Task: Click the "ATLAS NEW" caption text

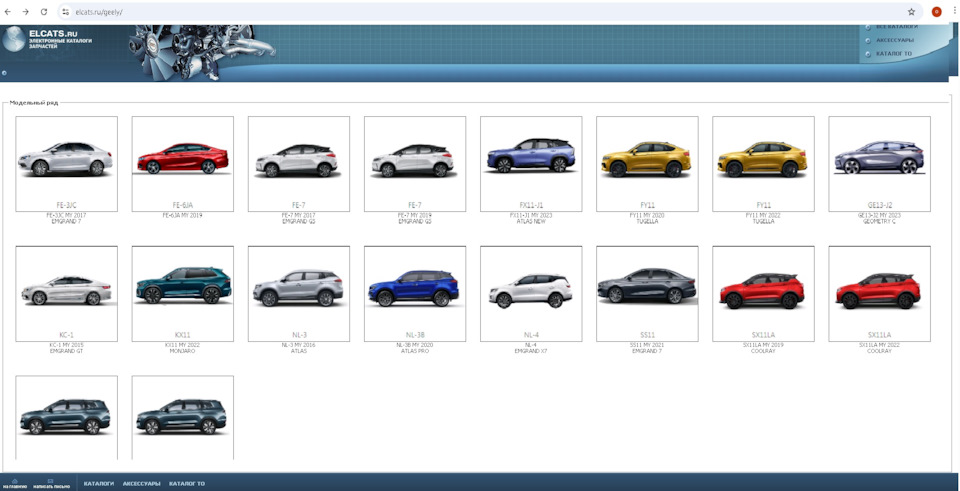Action: [x=531, y=221]
